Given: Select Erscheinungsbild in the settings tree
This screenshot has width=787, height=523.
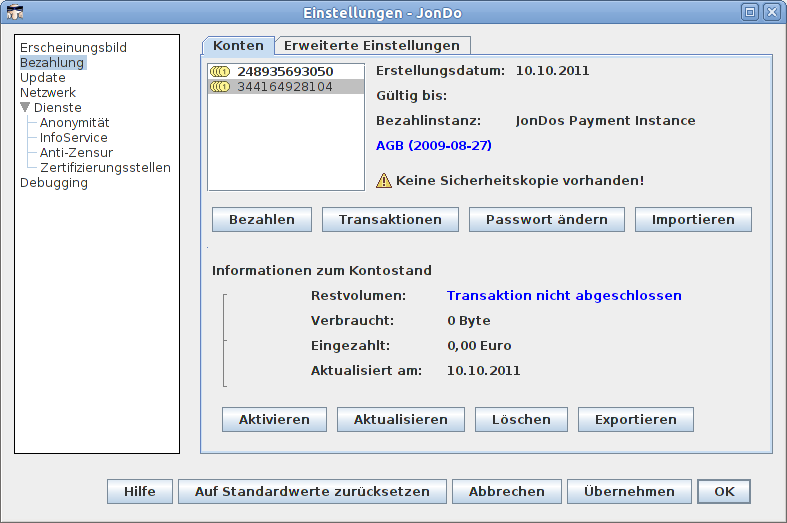Looking at the screenshot, I should pos(73,47).
